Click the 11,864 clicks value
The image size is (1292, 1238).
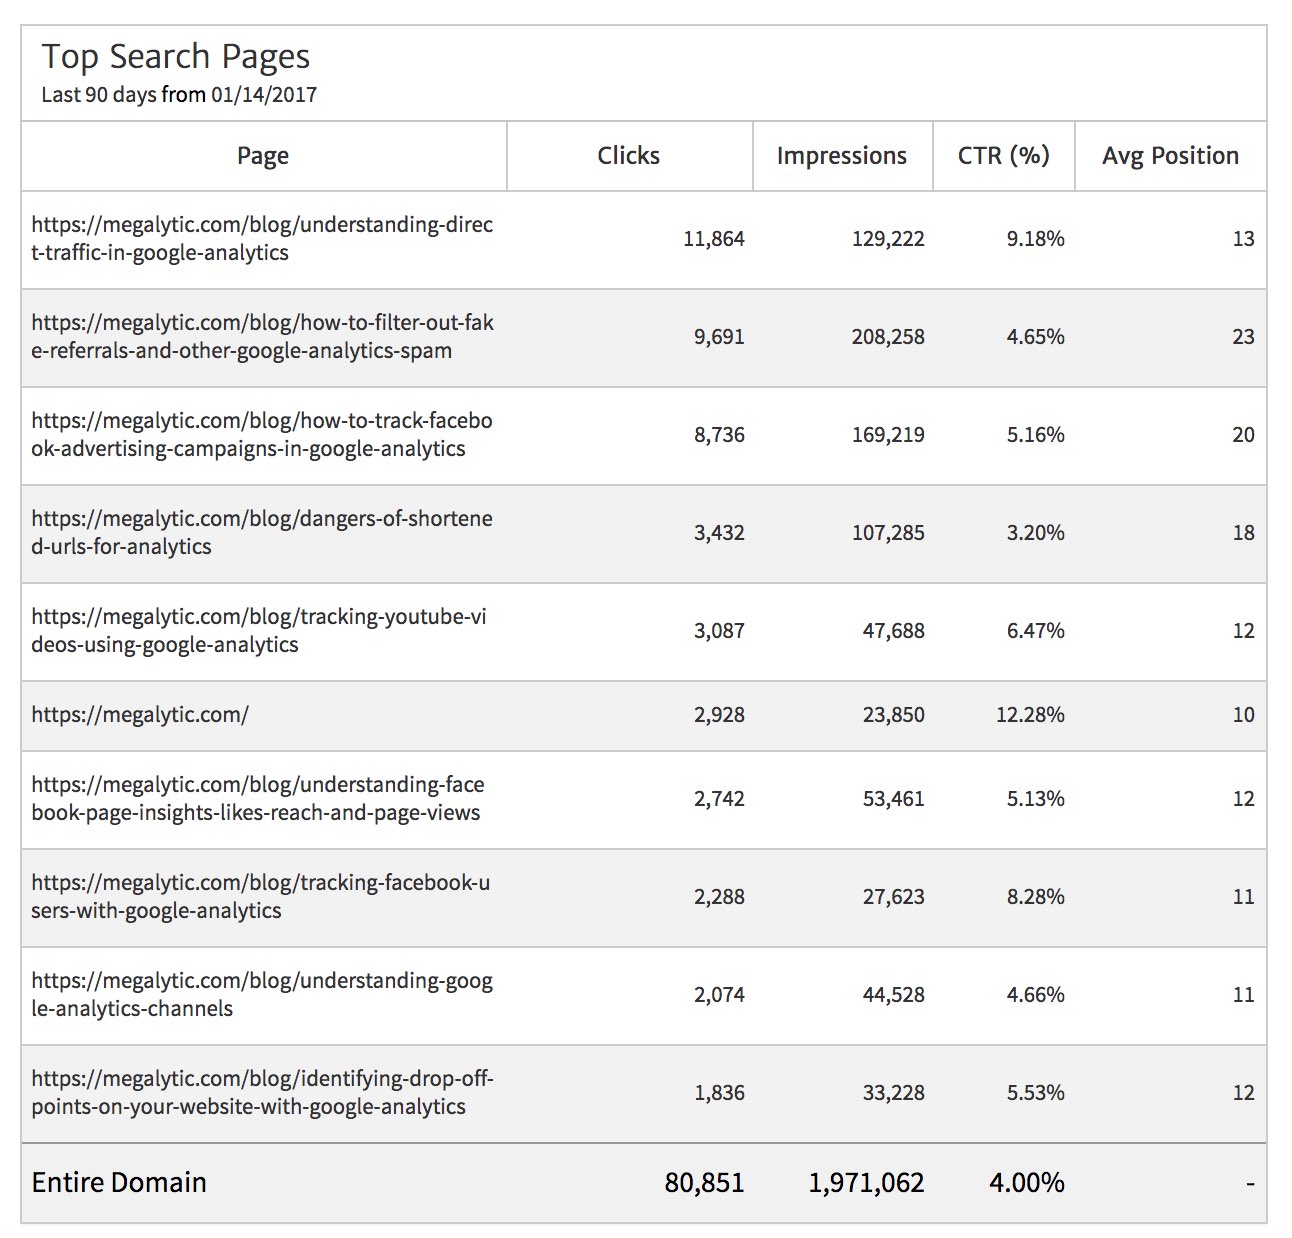(x=714, y=239)
